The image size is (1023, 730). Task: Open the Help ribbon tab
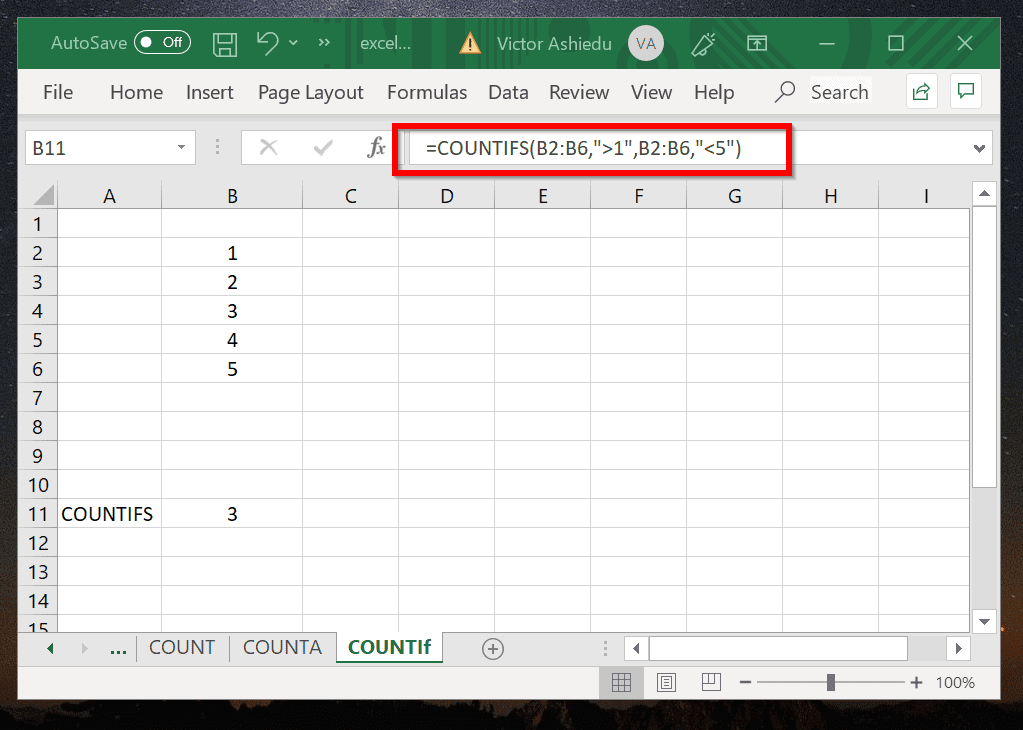click(714, 92)
